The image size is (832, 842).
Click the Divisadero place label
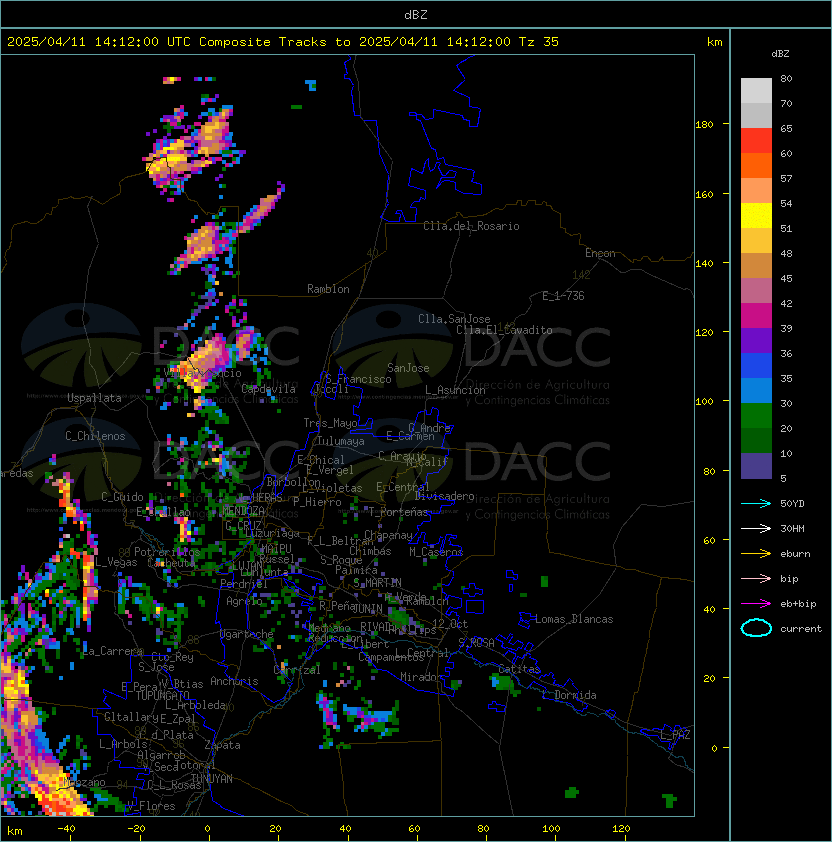(444, 496)
